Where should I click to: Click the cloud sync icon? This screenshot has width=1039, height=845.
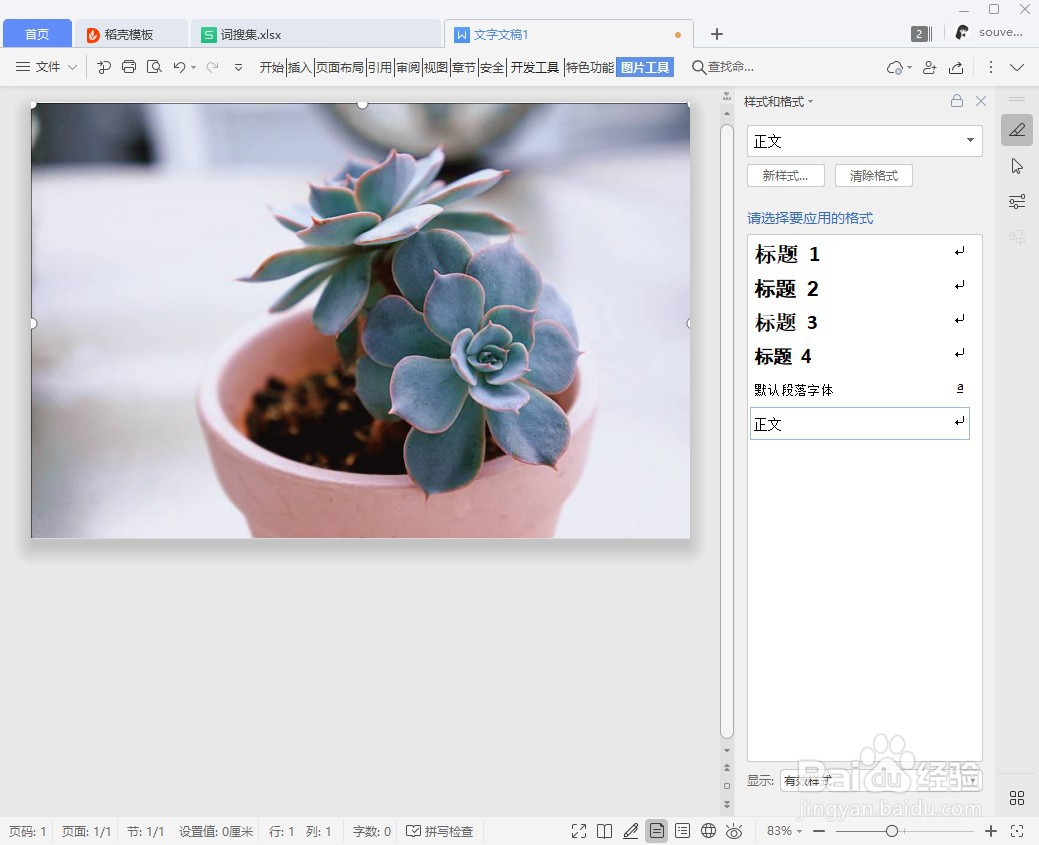coord(895,68)
